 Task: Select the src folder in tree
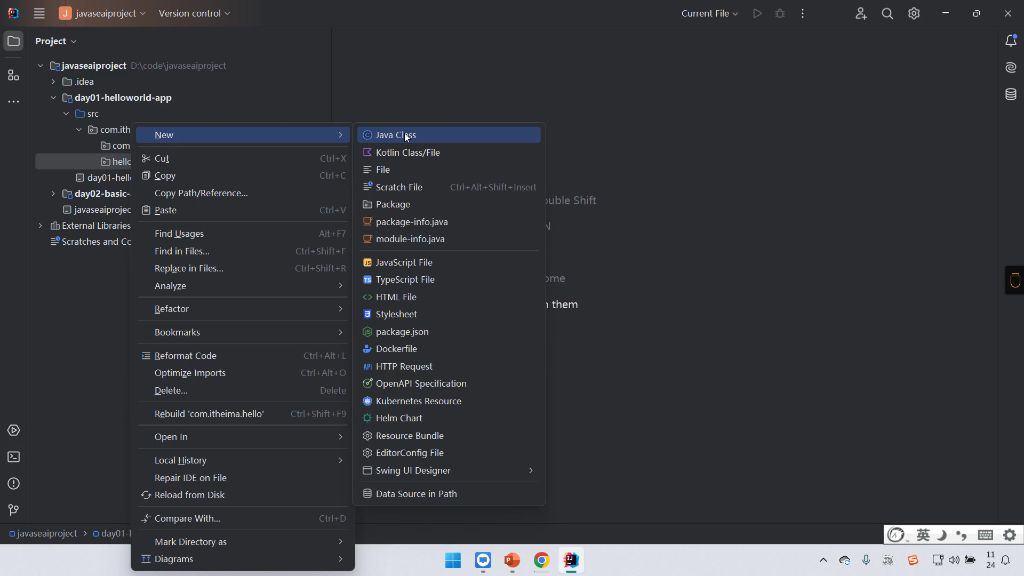pos(92,114)
